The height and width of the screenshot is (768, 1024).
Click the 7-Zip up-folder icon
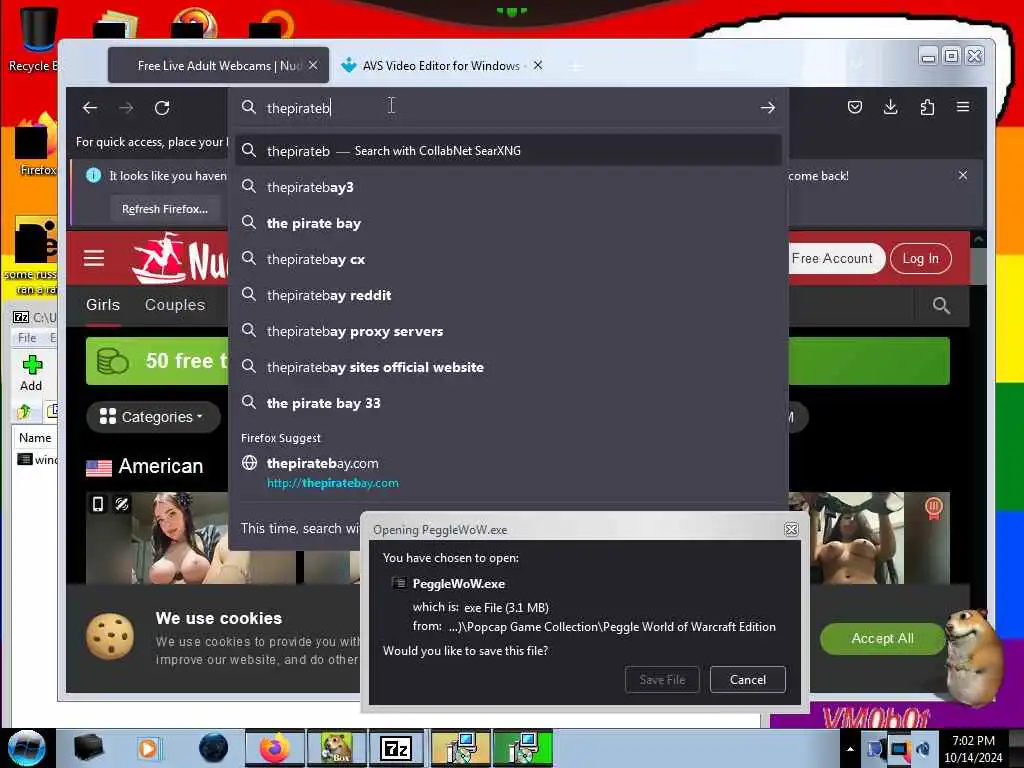(x=25, y=411)
